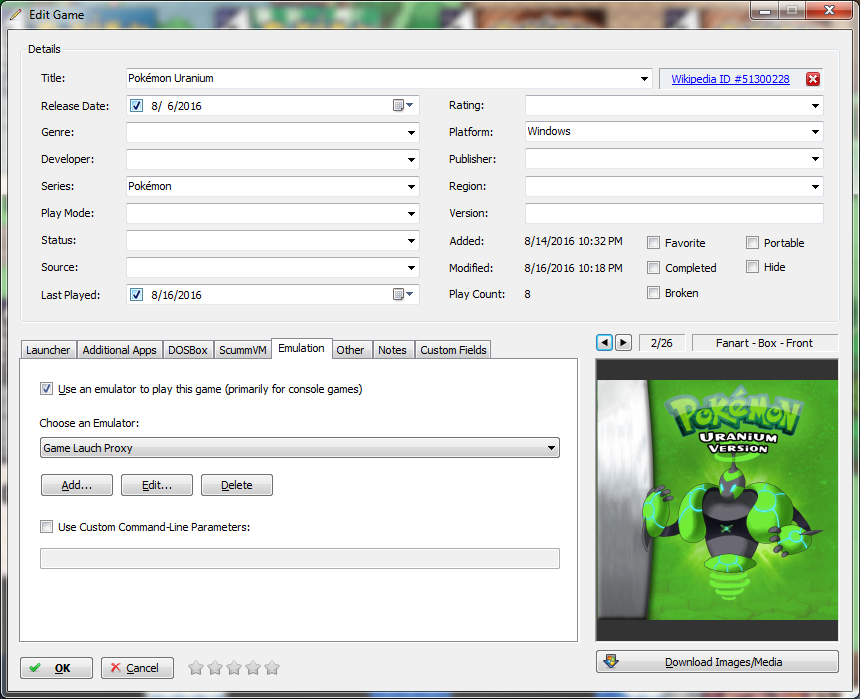Click the custom command-line parameters field
This screenshot has height=699, width=860.
point(299,559)
